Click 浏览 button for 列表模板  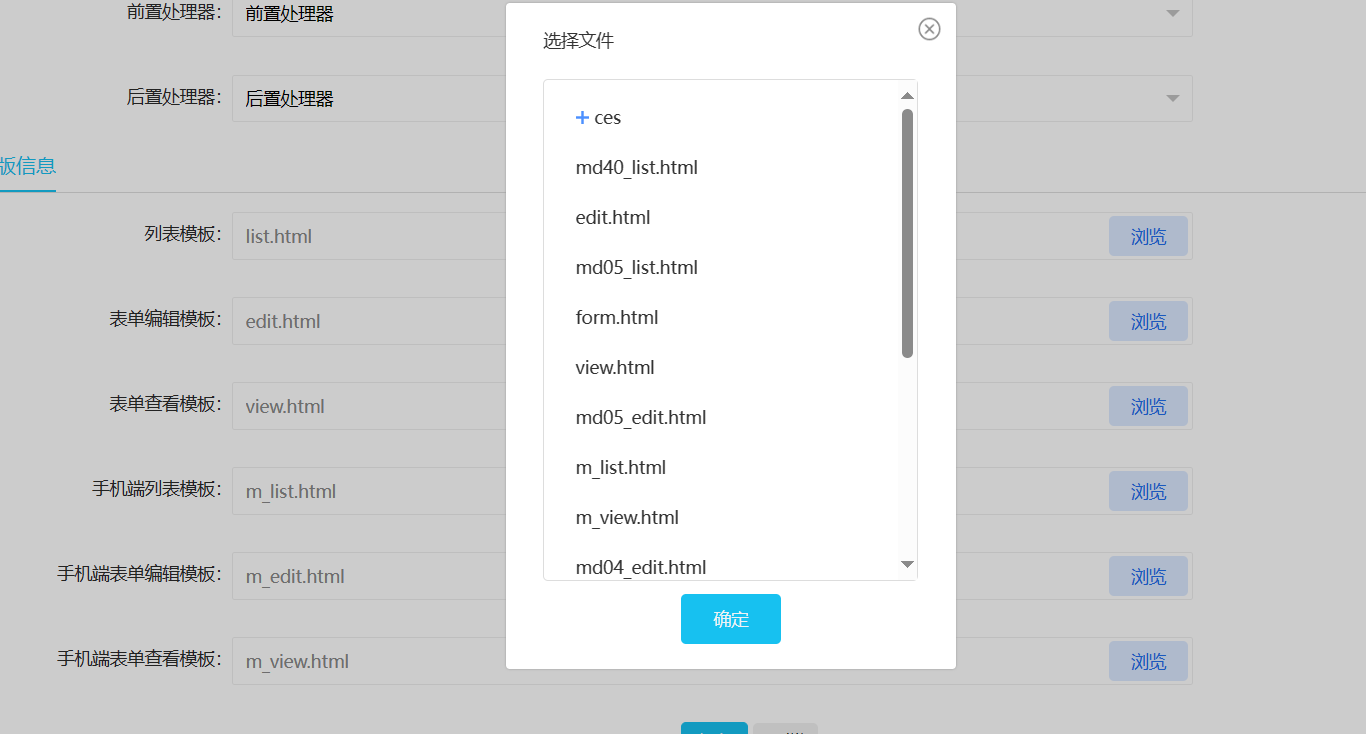(x=1147, y=237)
